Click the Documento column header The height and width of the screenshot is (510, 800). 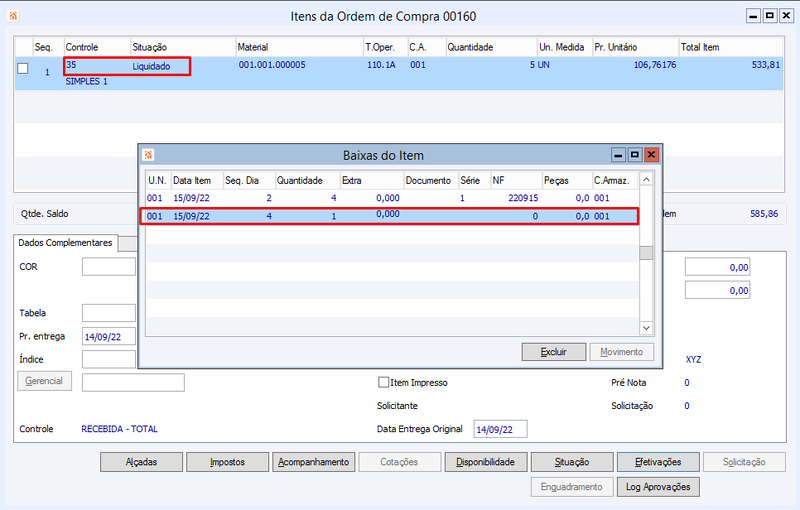(x=431, y=181)
